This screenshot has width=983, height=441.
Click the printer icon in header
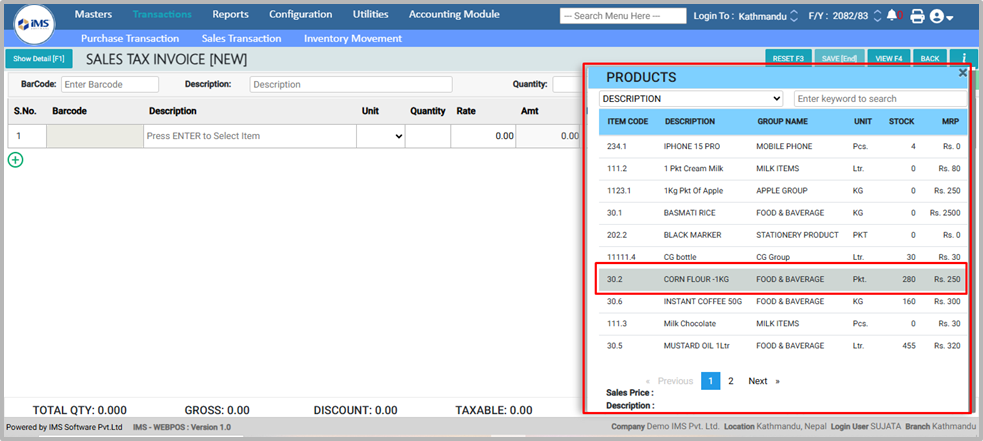coord(917,16)
